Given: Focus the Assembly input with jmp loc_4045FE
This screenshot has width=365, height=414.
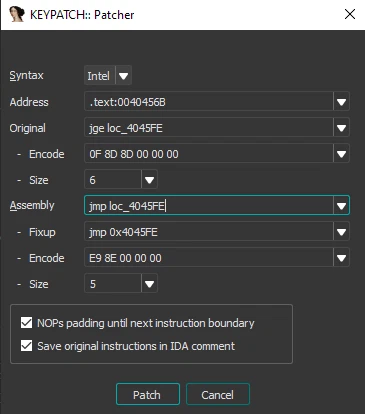Looking at the screenshot, I should click(x=209, y=206).
